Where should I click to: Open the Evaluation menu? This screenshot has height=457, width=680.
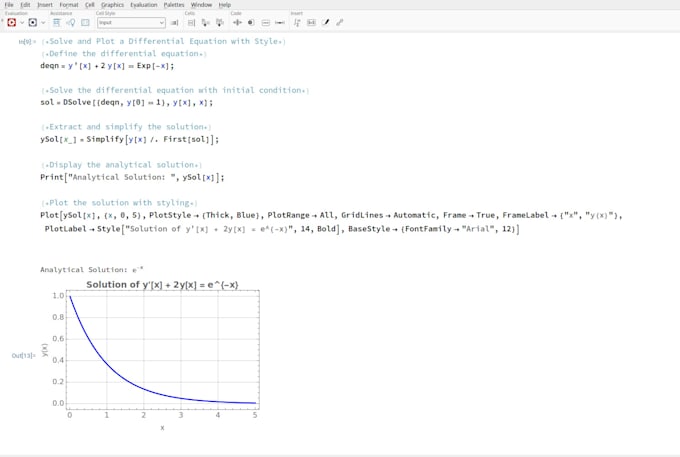pos(144,5)
